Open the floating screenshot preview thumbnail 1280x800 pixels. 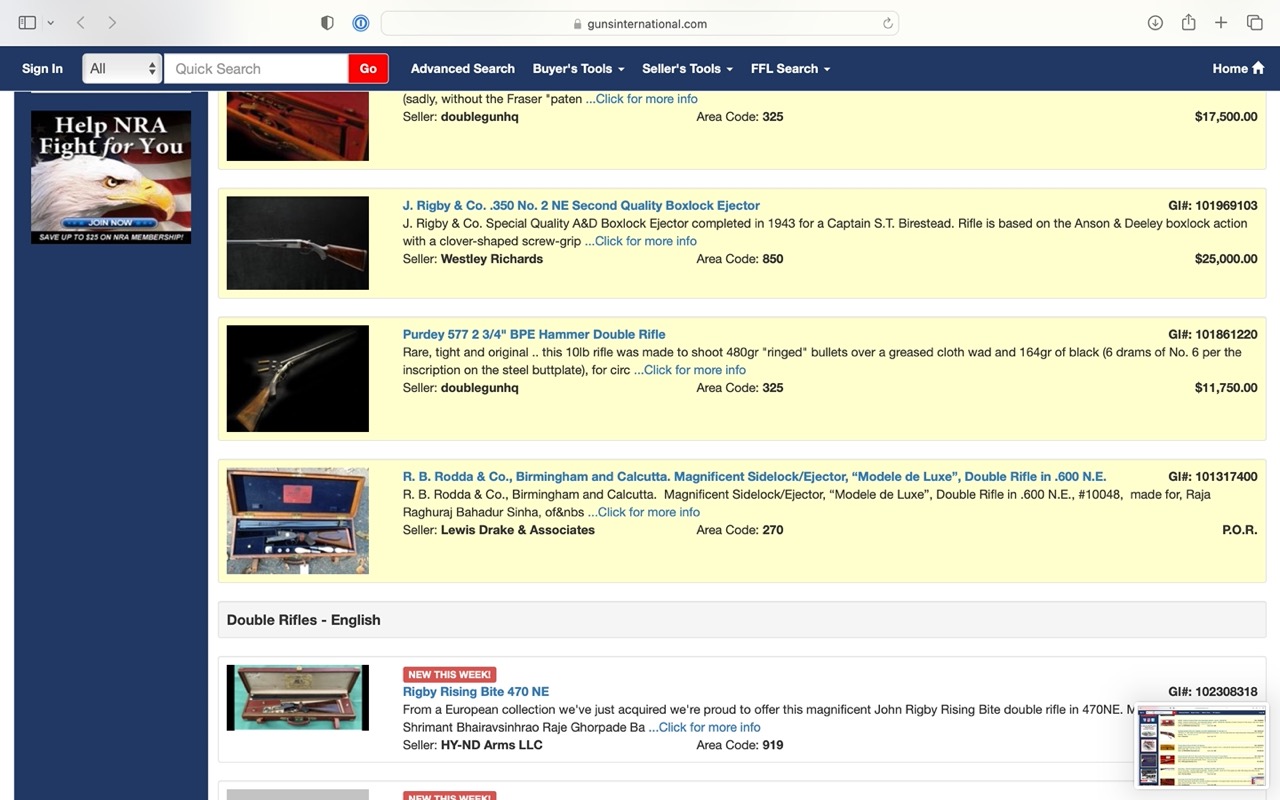tap(1201, 745)
